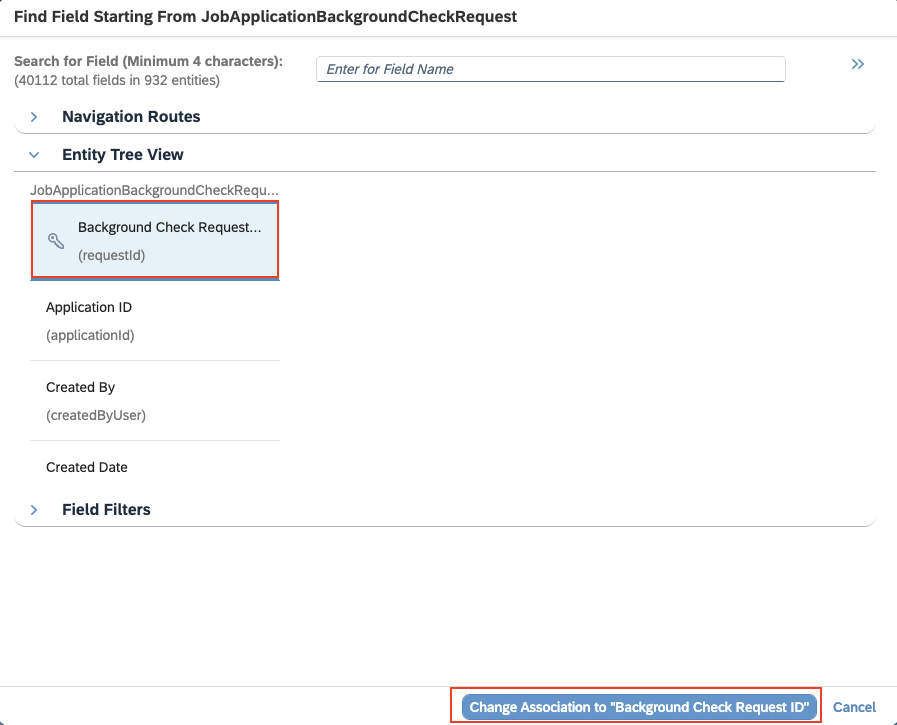Screen dimensions: 897x725
Task: Expand the Navigation Routes section
Action: click(34, 117)
